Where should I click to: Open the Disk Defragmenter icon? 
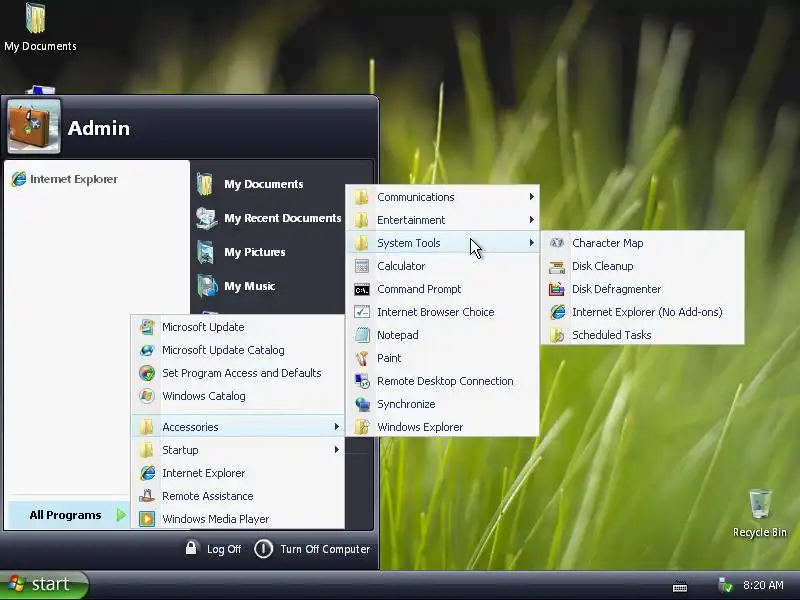click(557, 289)
